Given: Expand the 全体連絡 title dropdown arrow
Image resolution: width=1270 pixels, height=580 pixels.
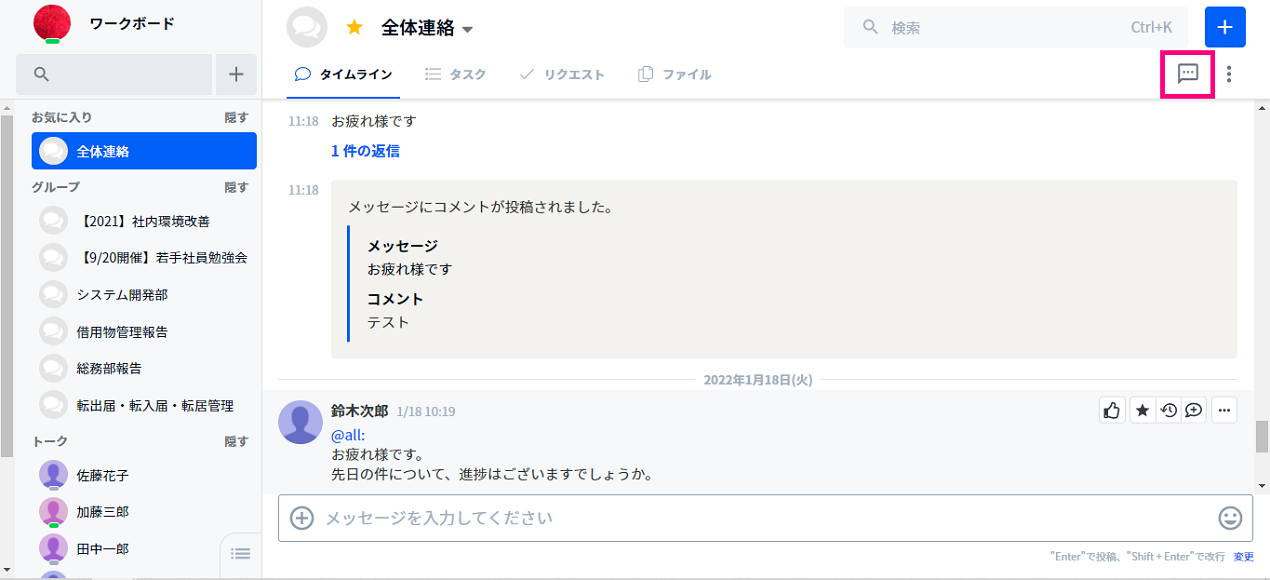Looking at the screenshot, I should point(467,30).
